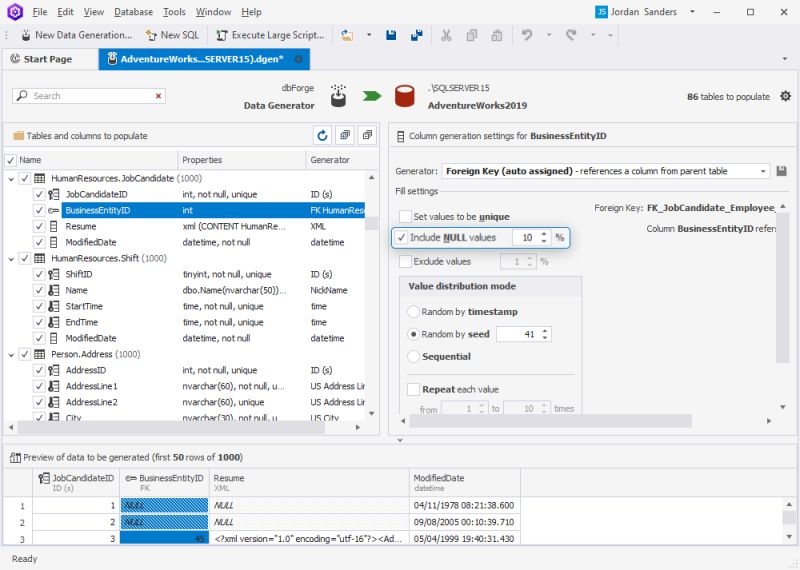Click the HumanResources.JobCandidate table icon

coord(40,178)
